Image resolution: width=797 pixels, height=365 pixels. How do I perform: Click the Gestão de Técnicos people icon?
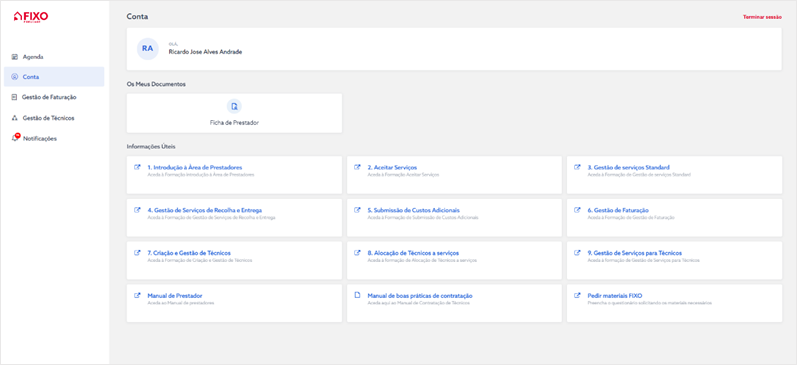15,118
